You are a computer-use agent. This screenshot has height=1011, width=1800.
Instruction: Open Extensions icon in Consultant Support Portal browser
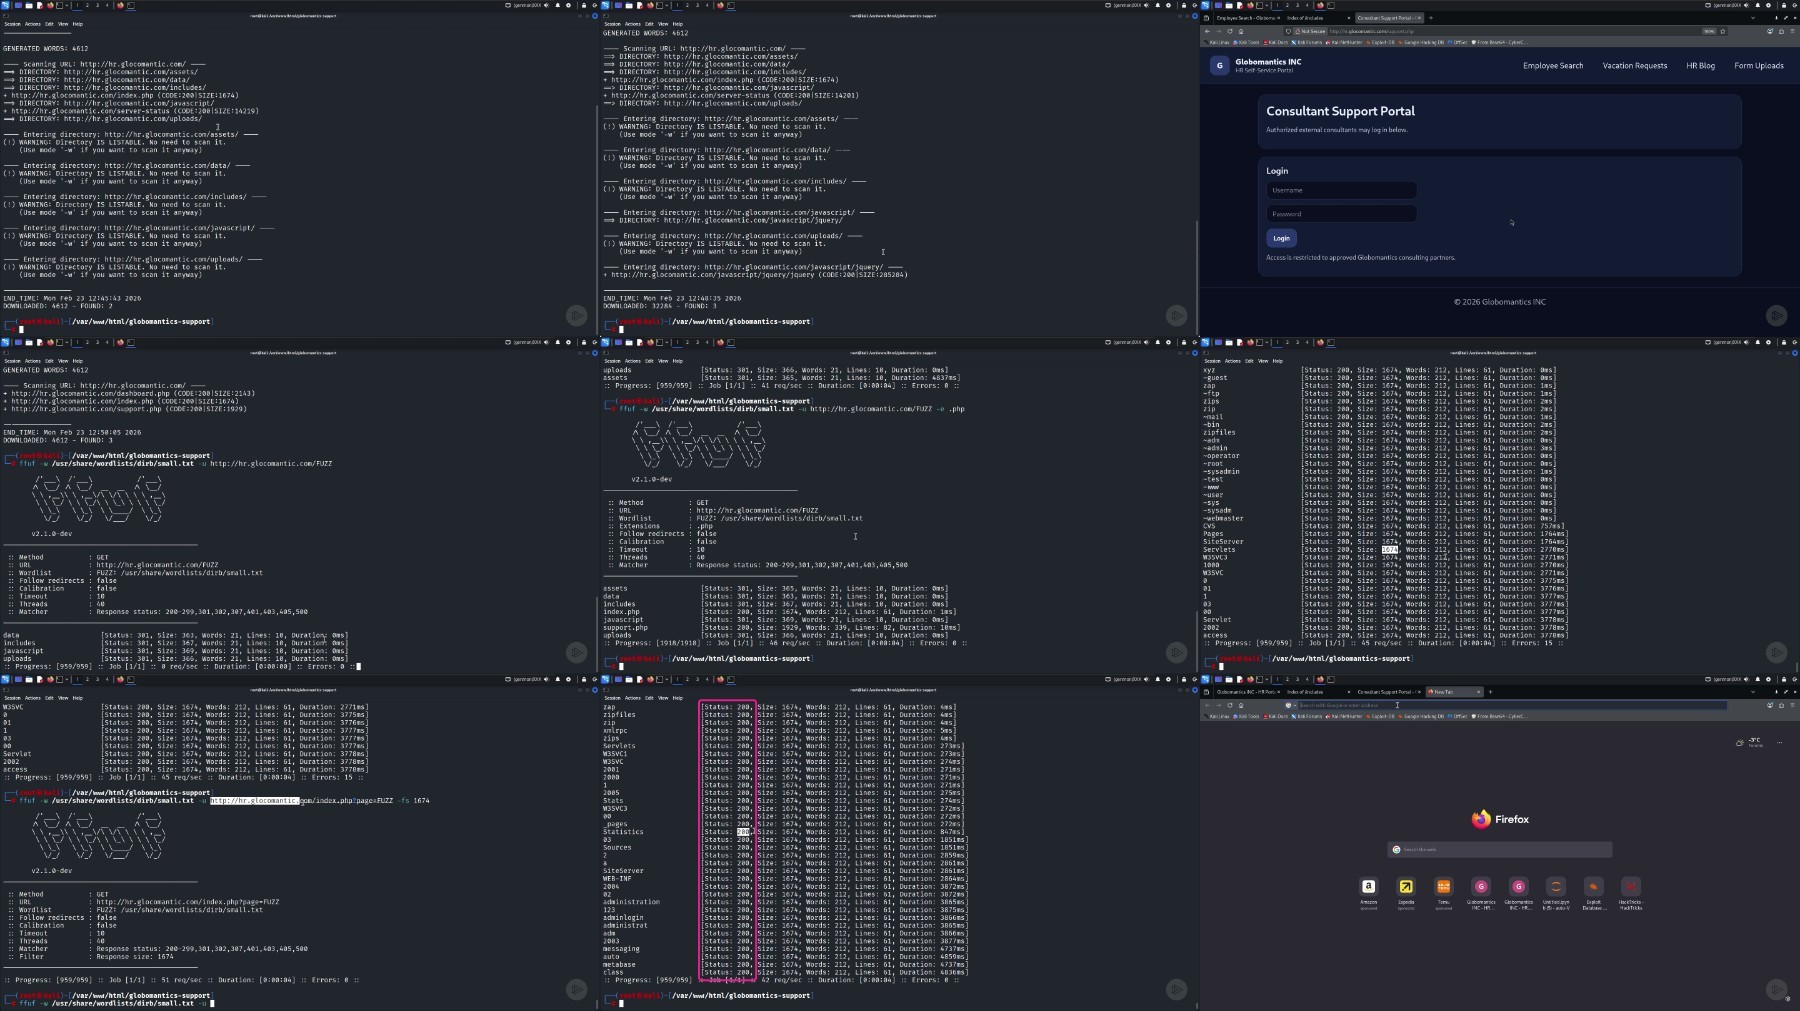pos(1781,31)
